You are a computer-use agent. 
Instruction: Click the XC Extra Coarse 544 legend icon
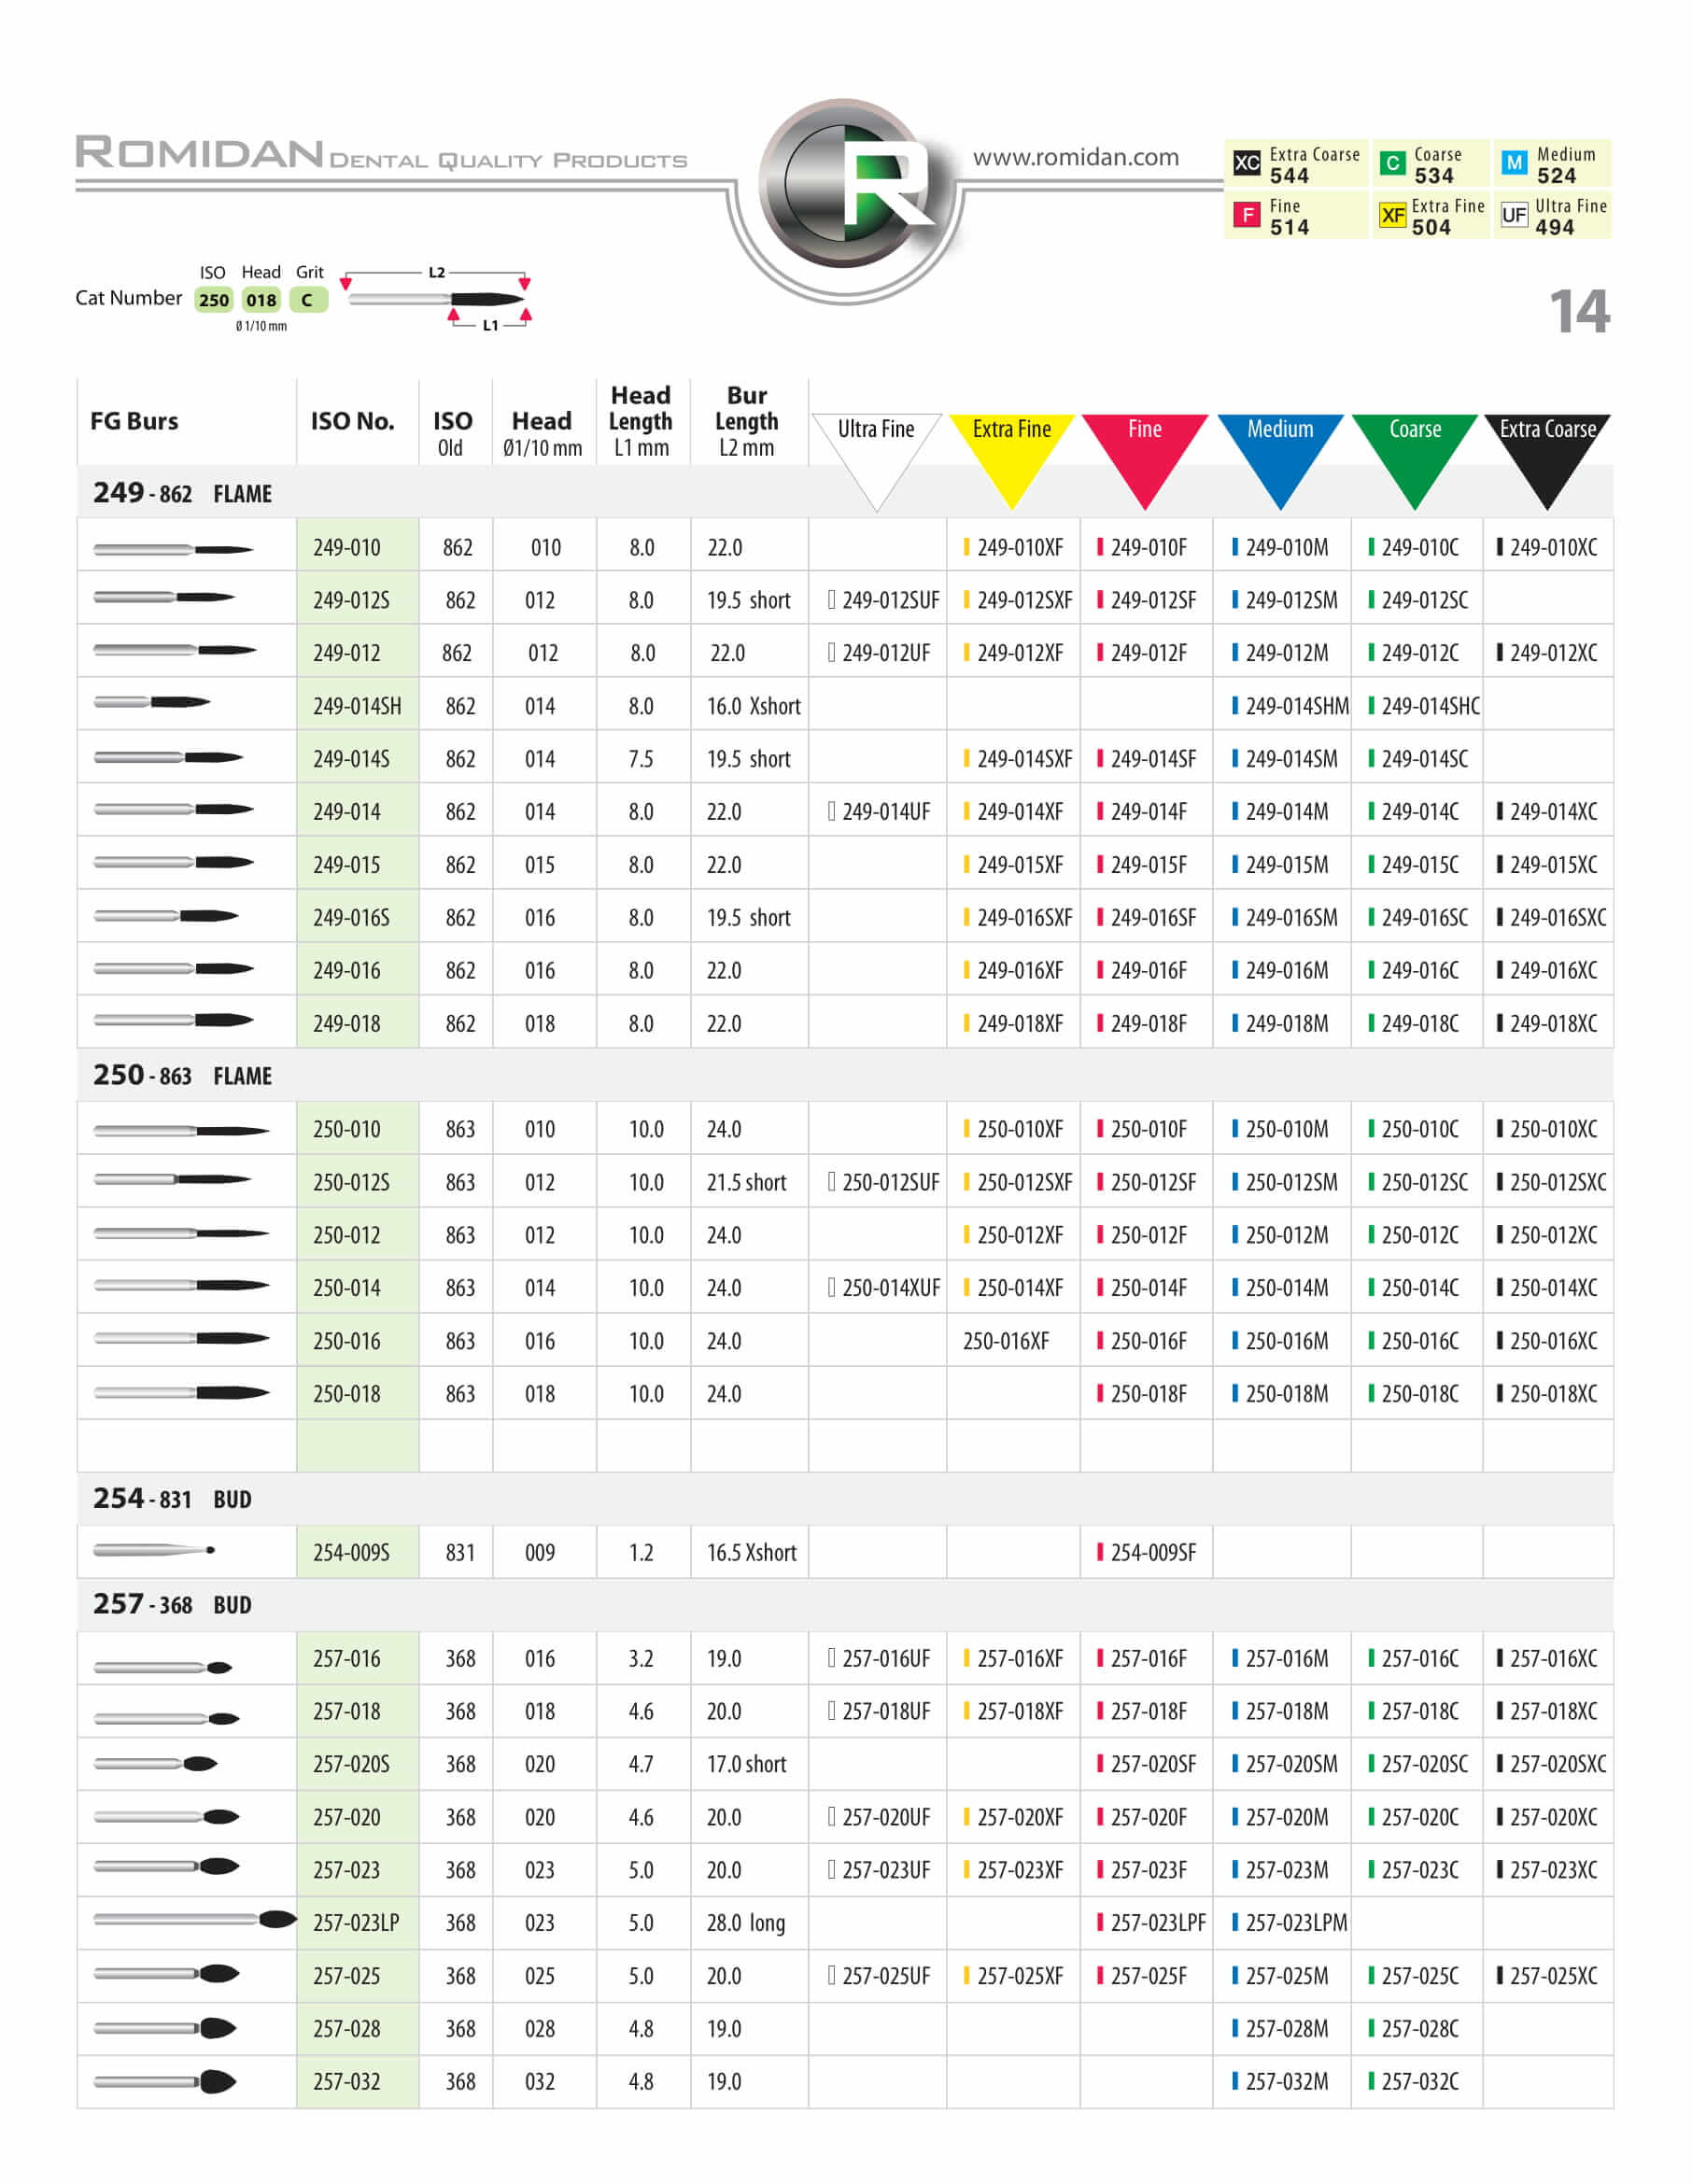(1246, 162)
